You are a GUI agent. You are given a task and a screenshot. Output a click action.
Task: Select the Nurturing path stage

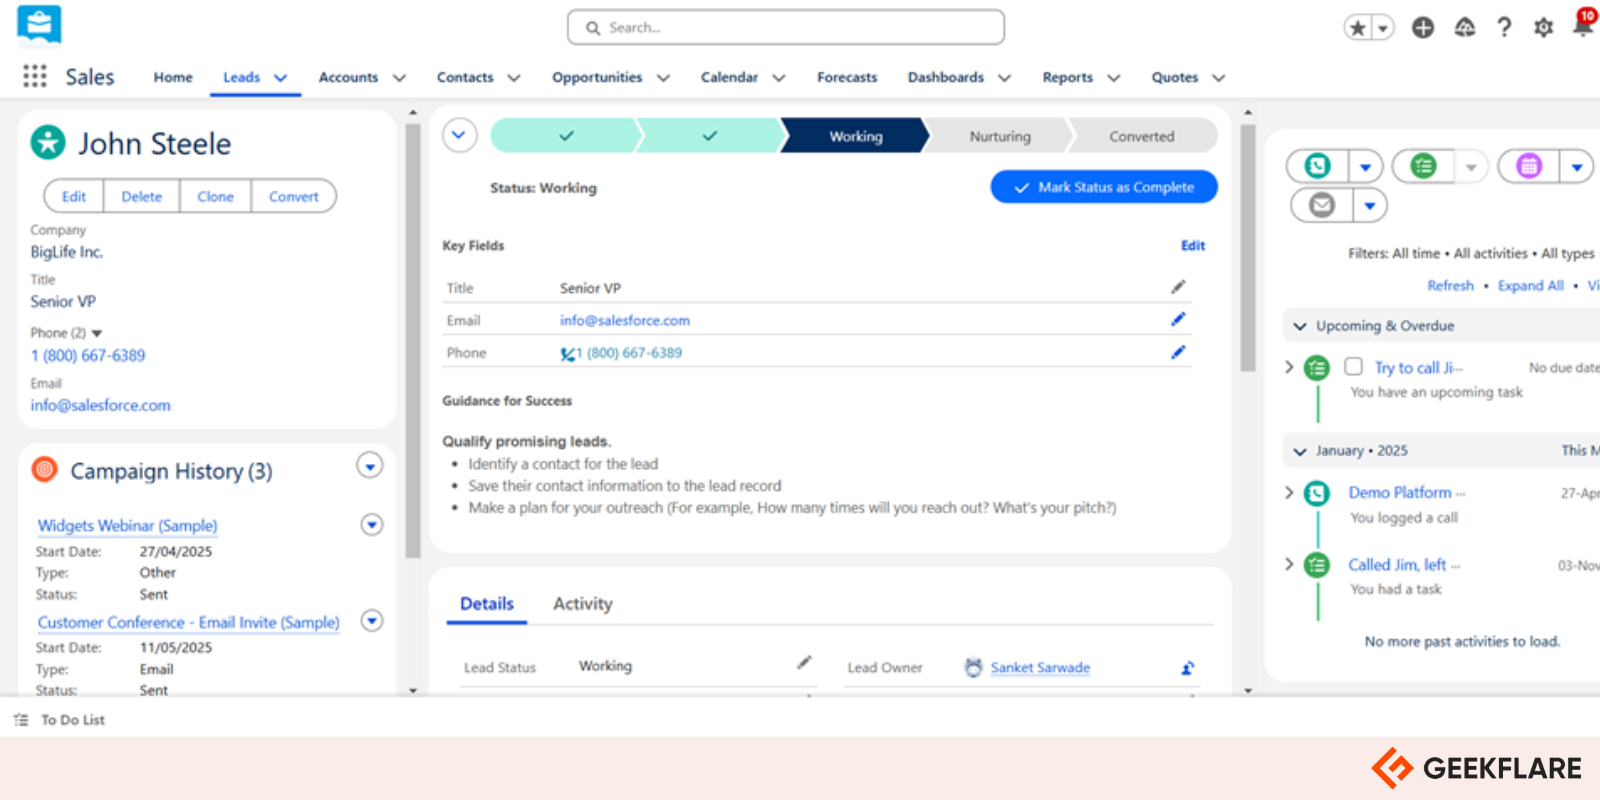coord(1000,136)
